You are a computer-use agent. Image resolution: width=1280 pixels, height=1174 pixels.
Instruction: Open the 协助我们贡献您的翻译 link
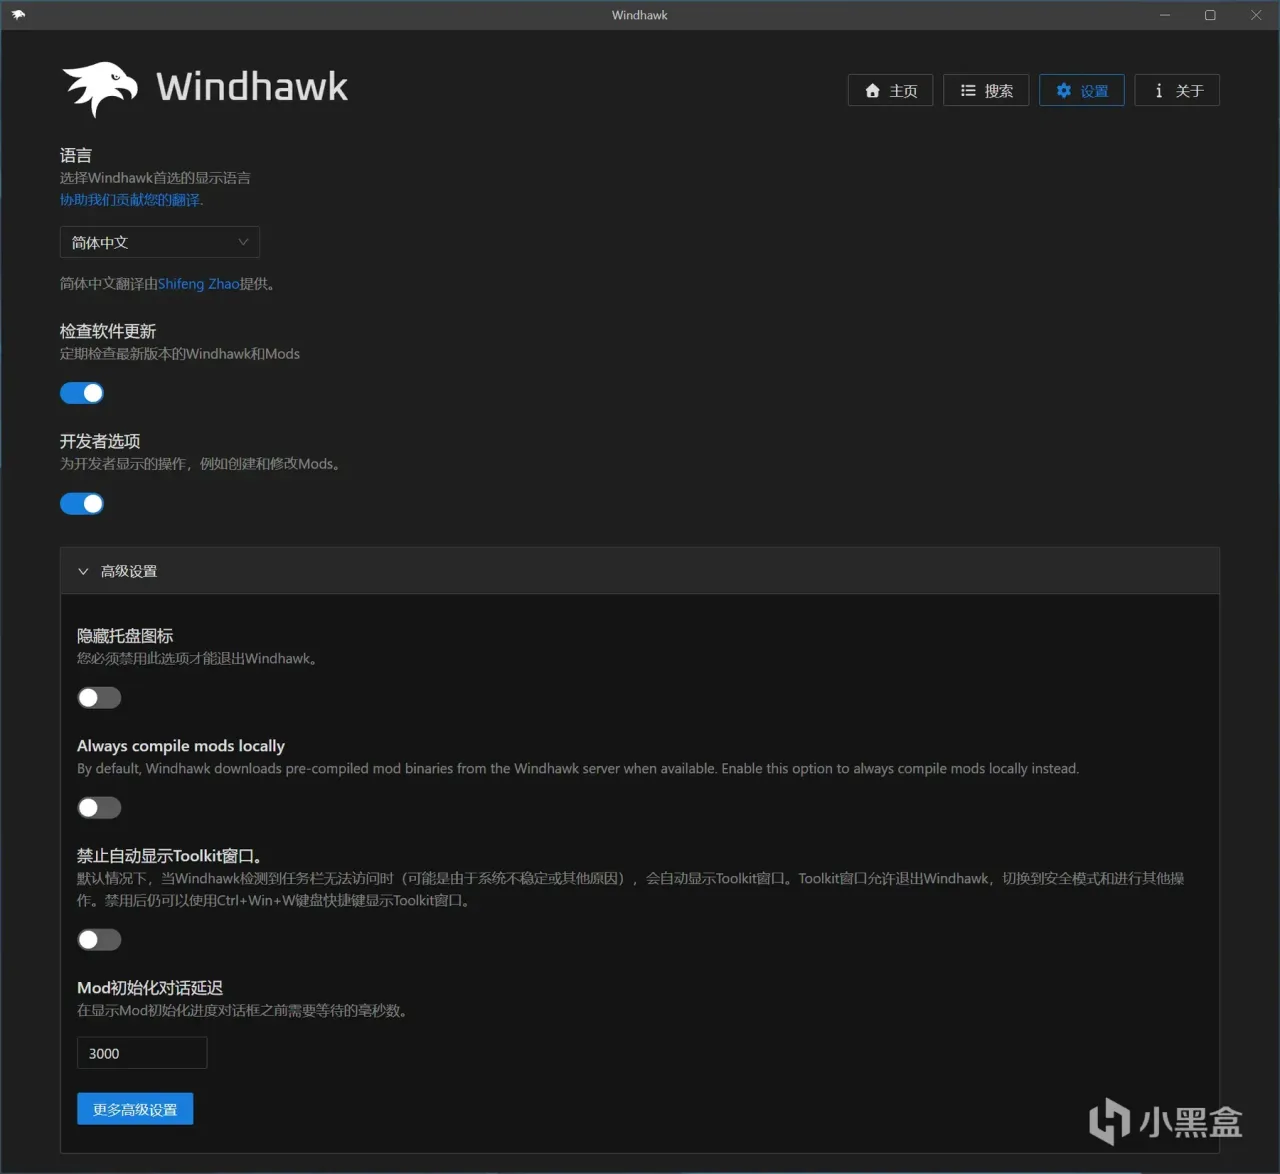coord(131,200)
